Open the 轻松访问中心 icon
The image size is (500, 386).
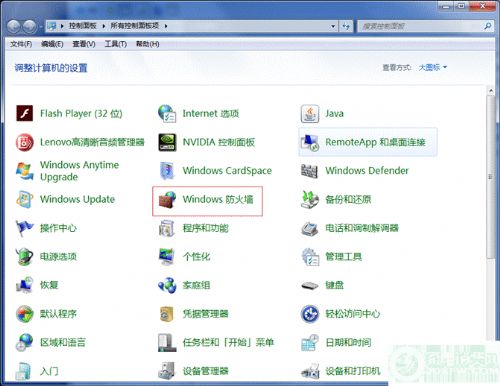[310, 314]
